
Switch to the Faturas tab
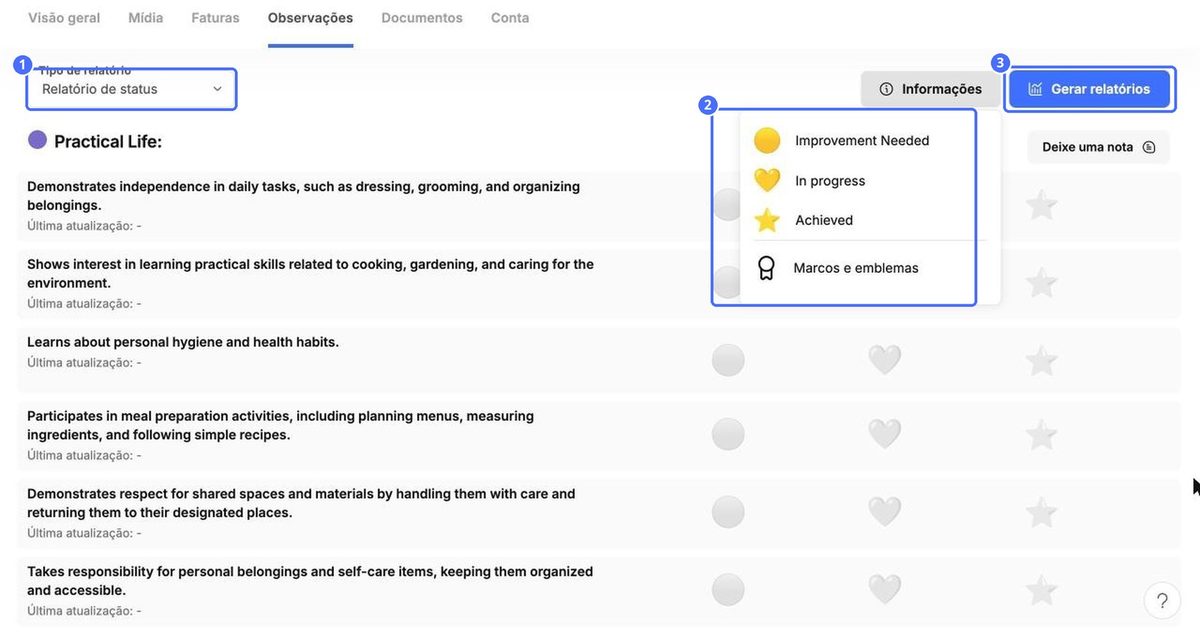[x=215, y=18]
